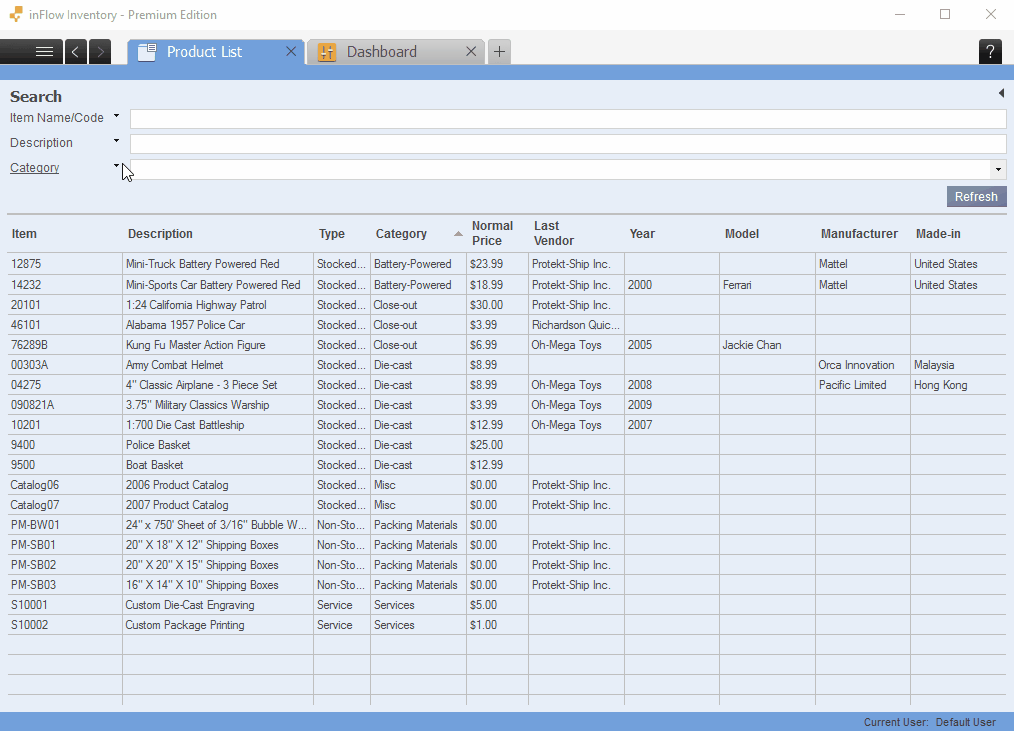Image resolution: width=1014 pixels, height=731 pixels.
Task: Expand the Item Name/Code filter dropdown
Action: click(116, 117)
